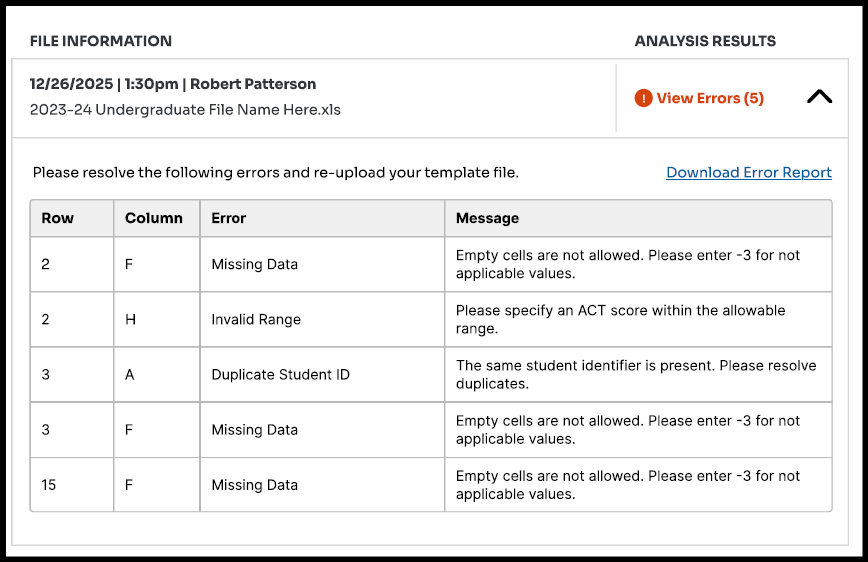Click the column A cell

(130, 375)
